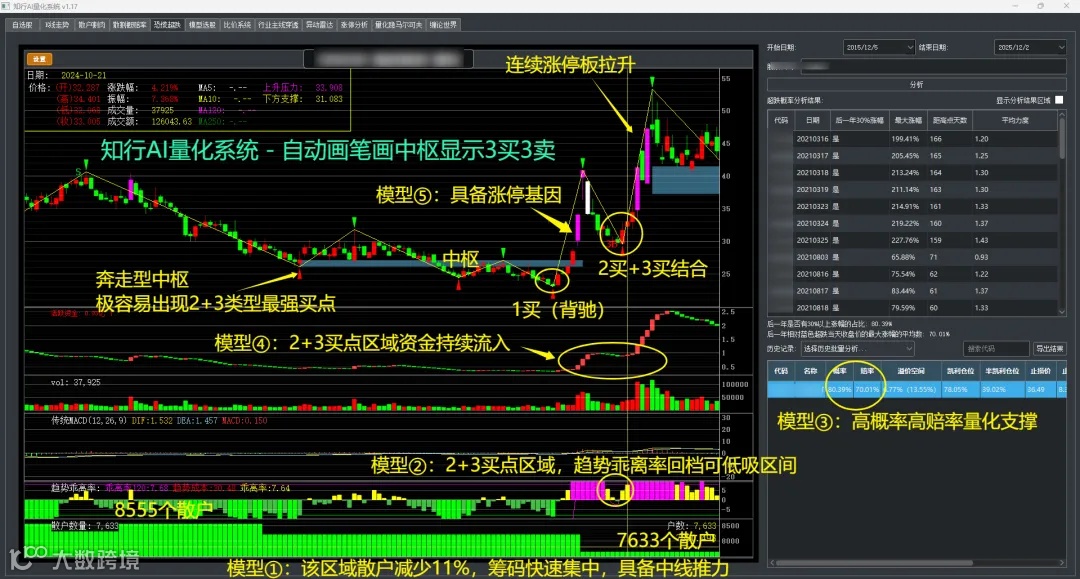Switch to the 缠论世界 tab
The height and width of the screenshot is (579, 1080).
pyautogui.click(x=443, y=25)
